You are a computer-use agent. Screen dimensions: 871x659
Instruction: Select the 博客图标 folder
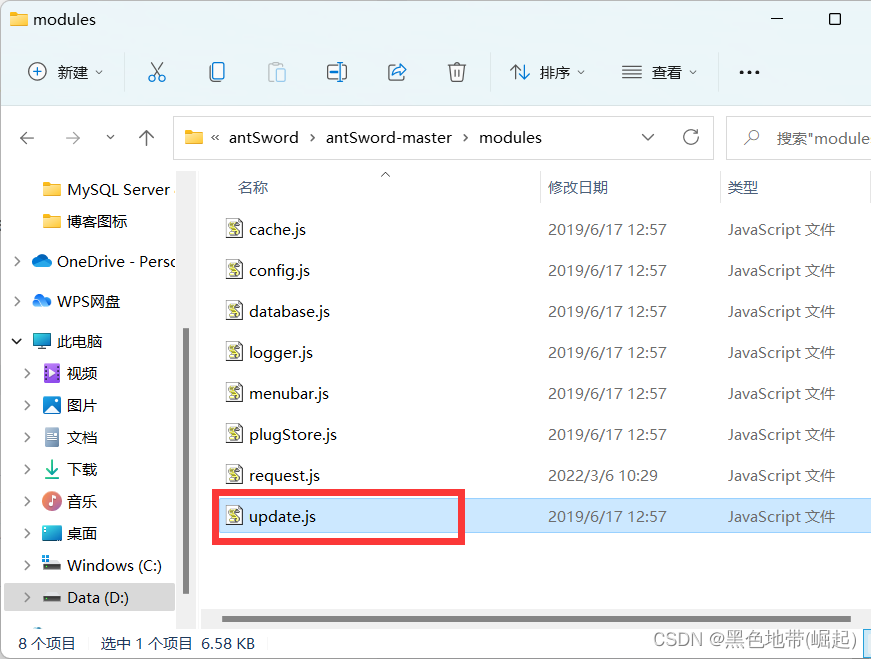[x=85, y=221]
